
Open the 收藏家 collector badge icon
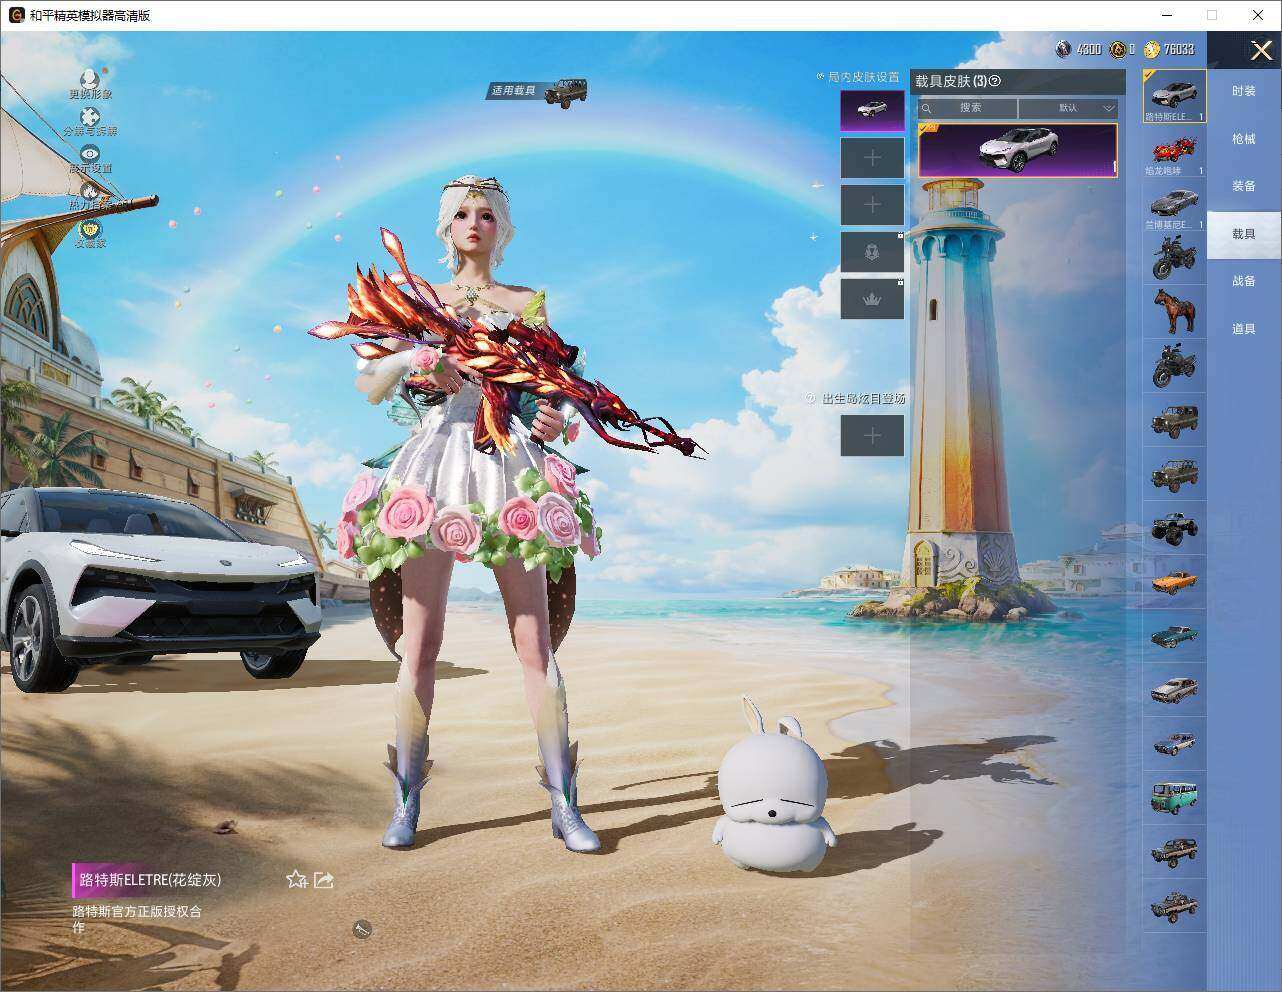click(x=90, y=229)
